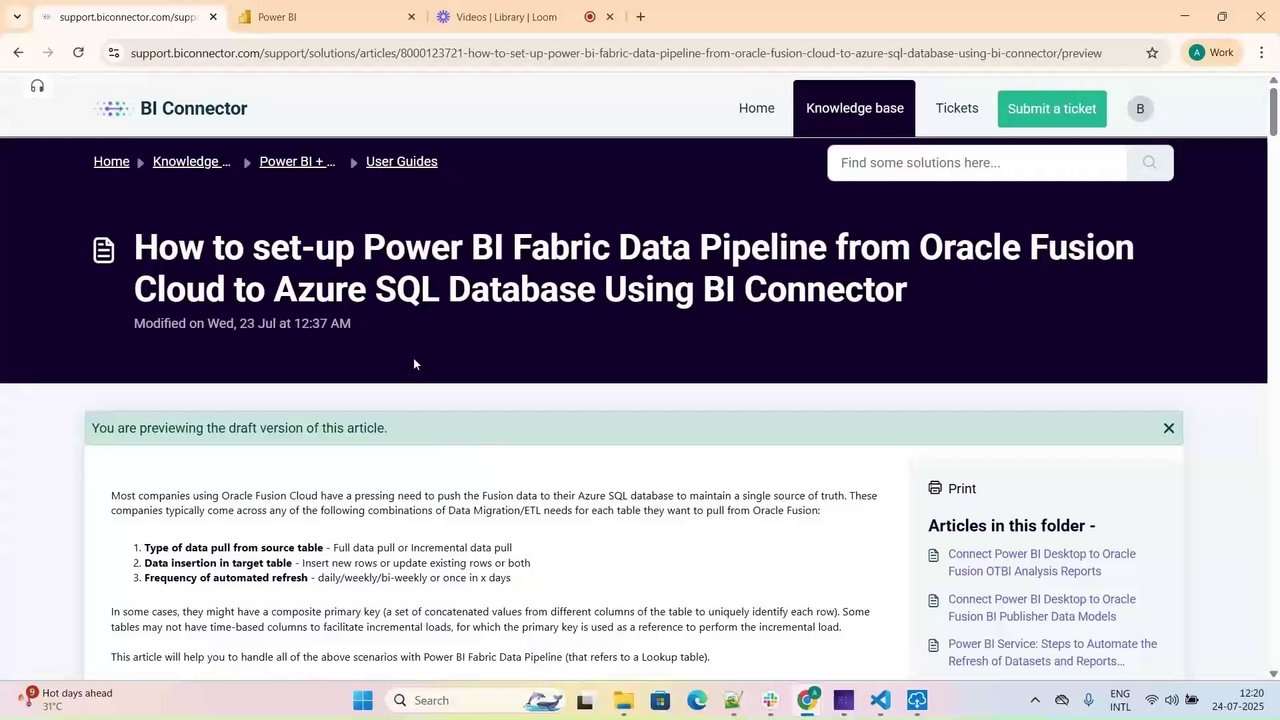Click the browser address bar URL
Viewport: 1280px width, 720px height.
coord(616,53)
